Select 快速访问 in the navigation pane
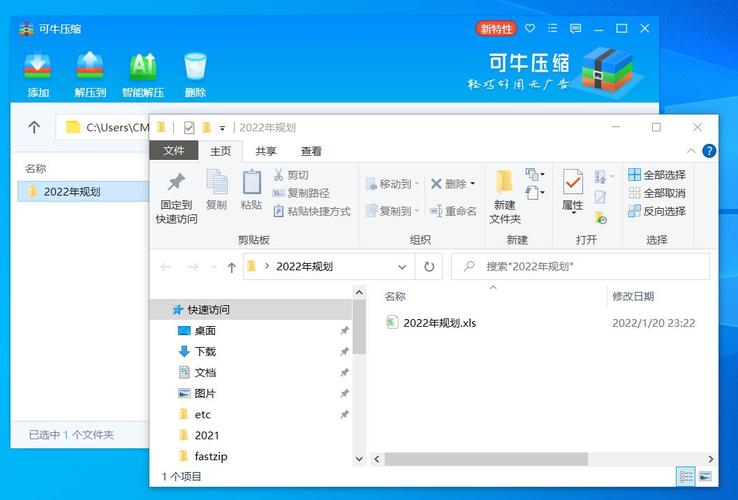 tap(251, 309)
